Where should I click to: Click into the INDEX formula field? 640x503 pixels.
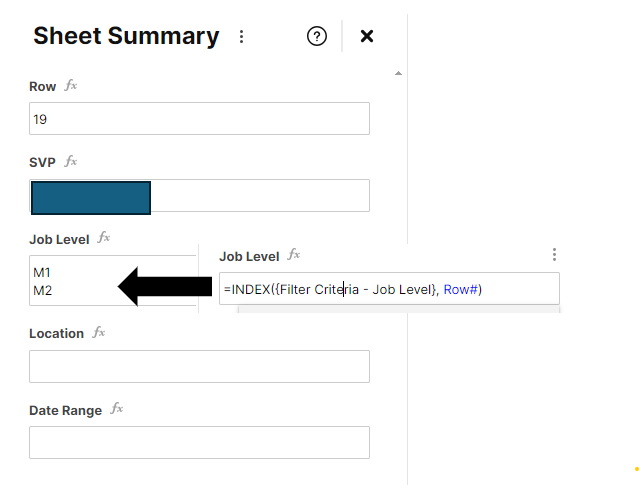tap(389, 289)
